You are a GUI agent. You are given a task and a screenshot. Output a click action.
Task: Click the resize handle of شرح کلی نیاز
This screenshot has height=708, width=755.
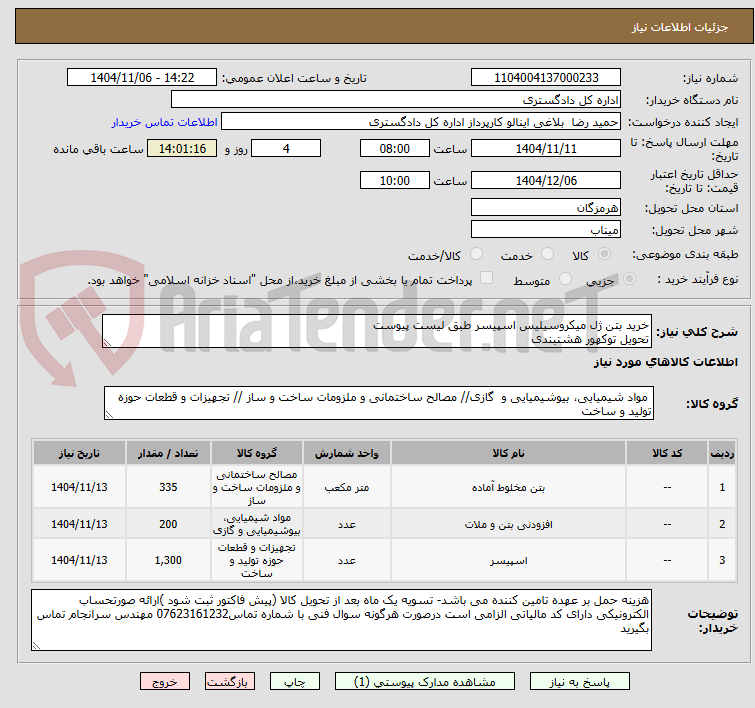[x=107, y=343]
